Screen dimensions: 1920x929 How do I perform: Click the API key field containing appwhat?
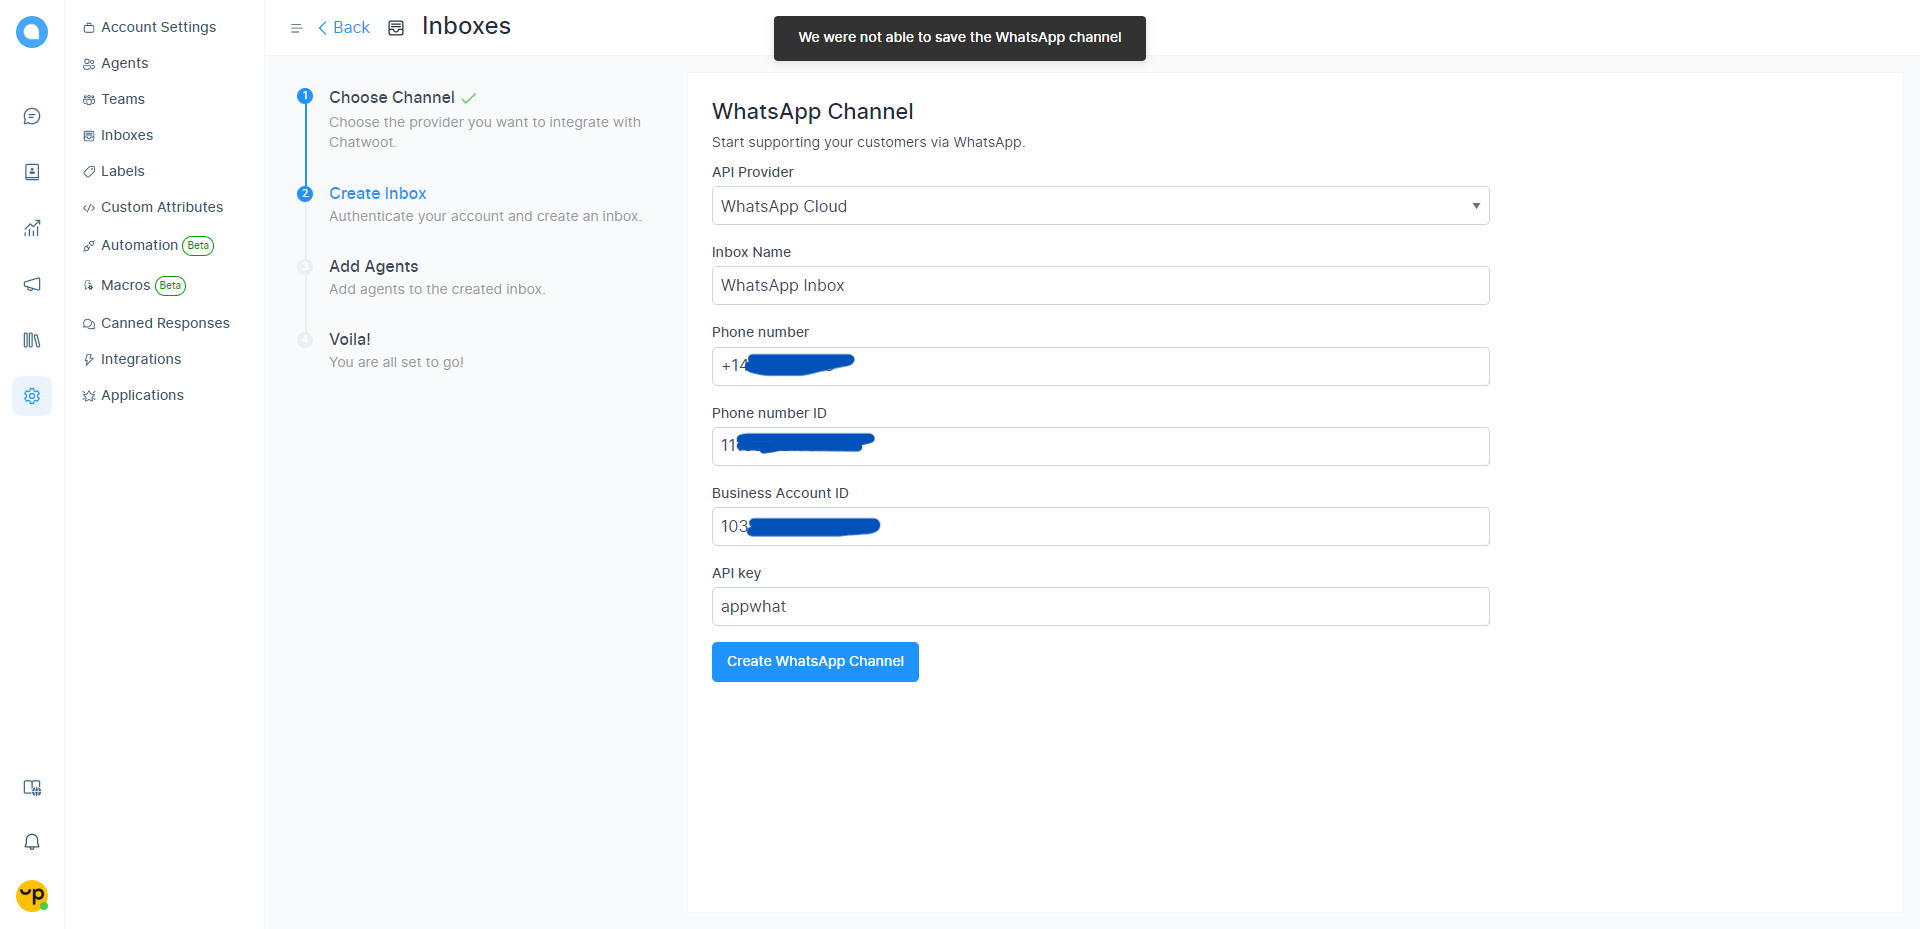(1100, 606)
